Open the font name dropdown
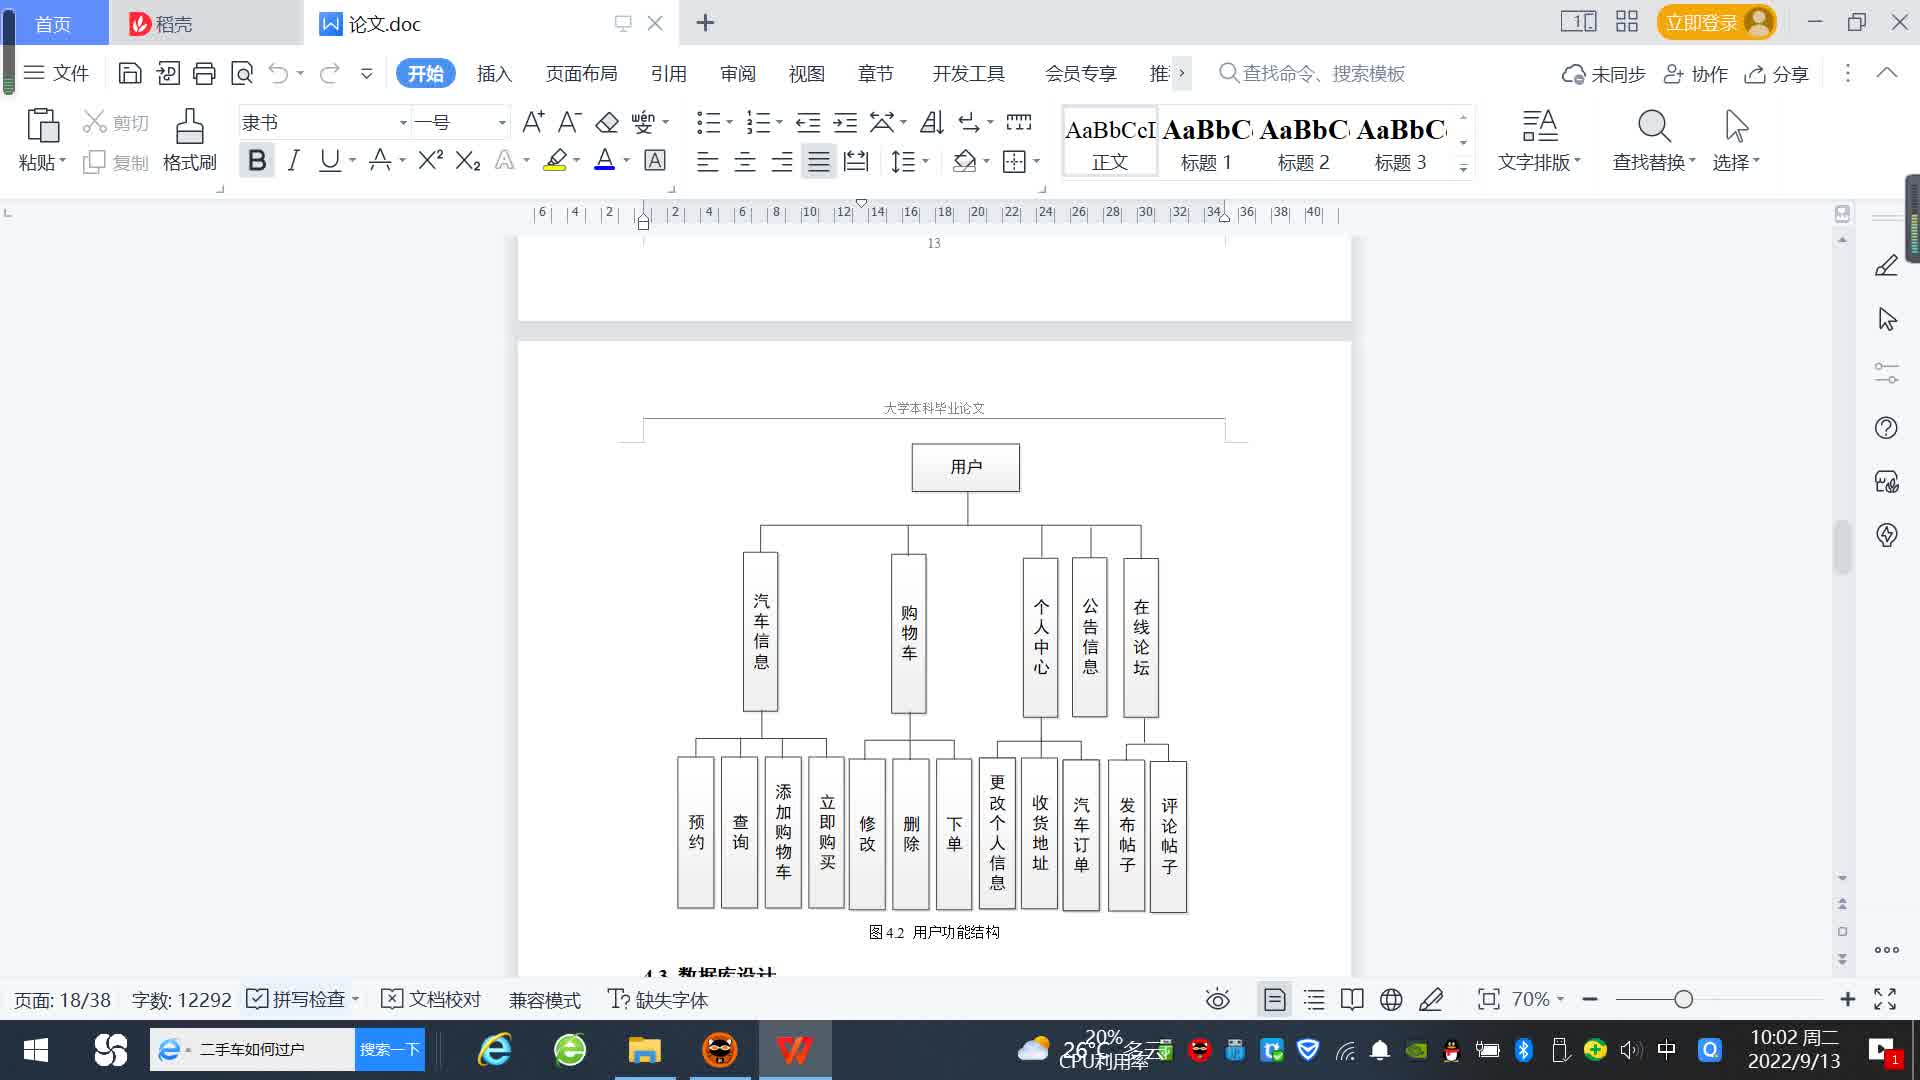 click(x=403, y=122)
